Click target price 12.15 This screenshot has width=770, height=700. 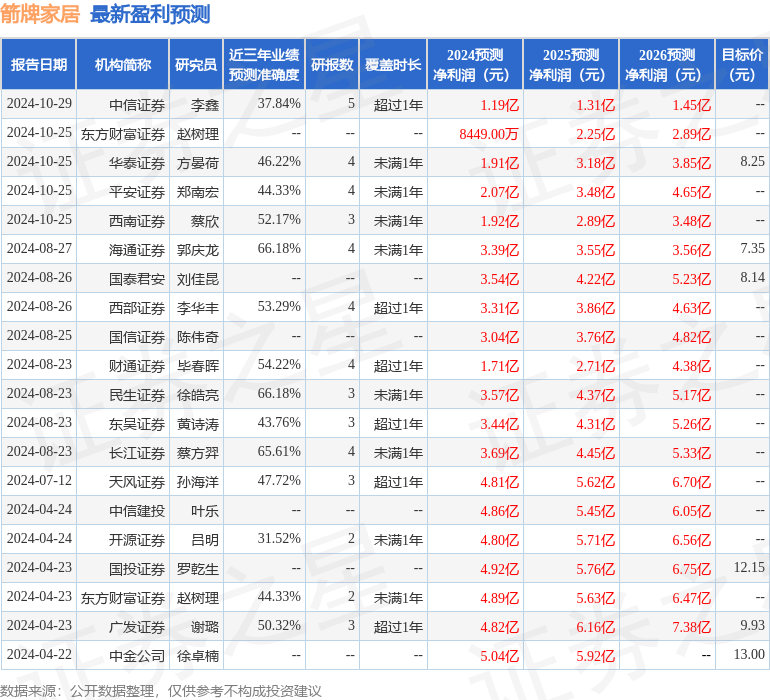point(749,567)
